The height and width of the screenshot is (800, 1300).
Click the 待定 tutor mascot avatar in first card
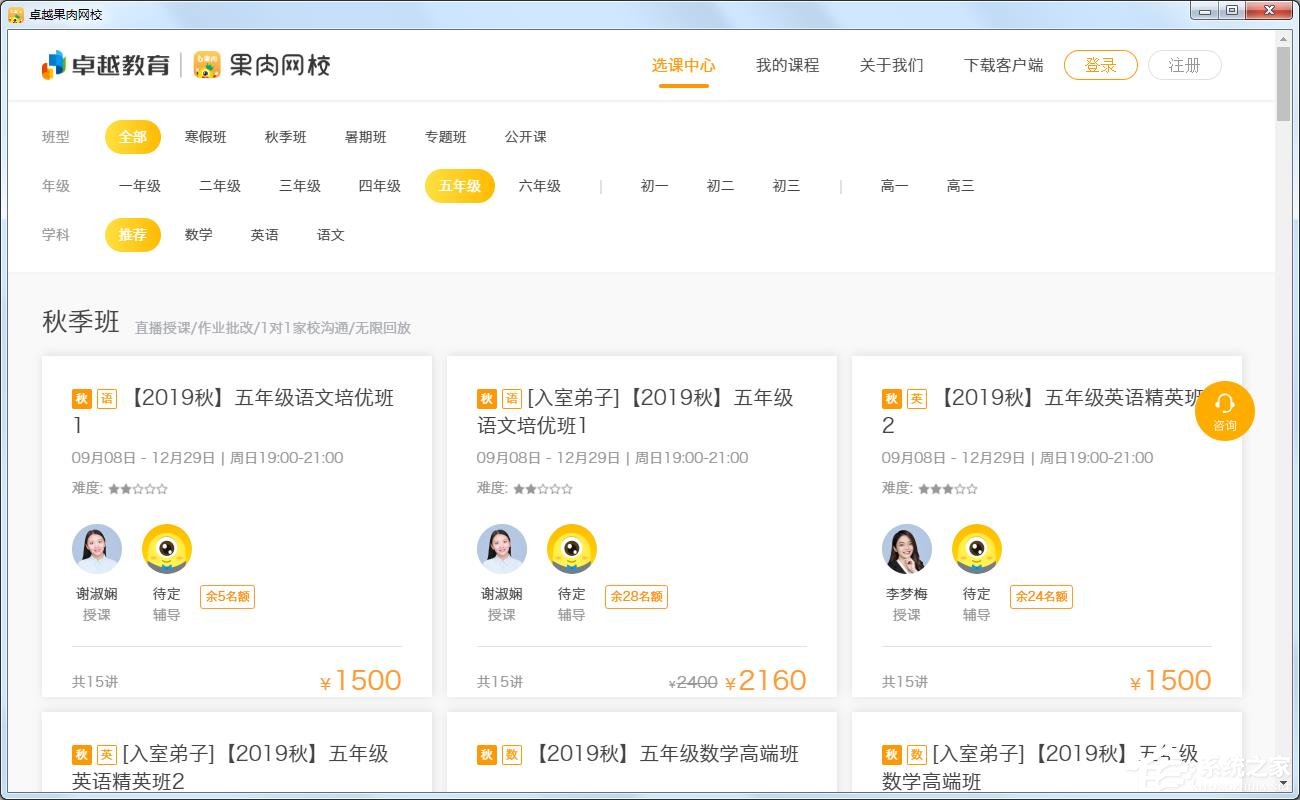(x=167, y=549)
